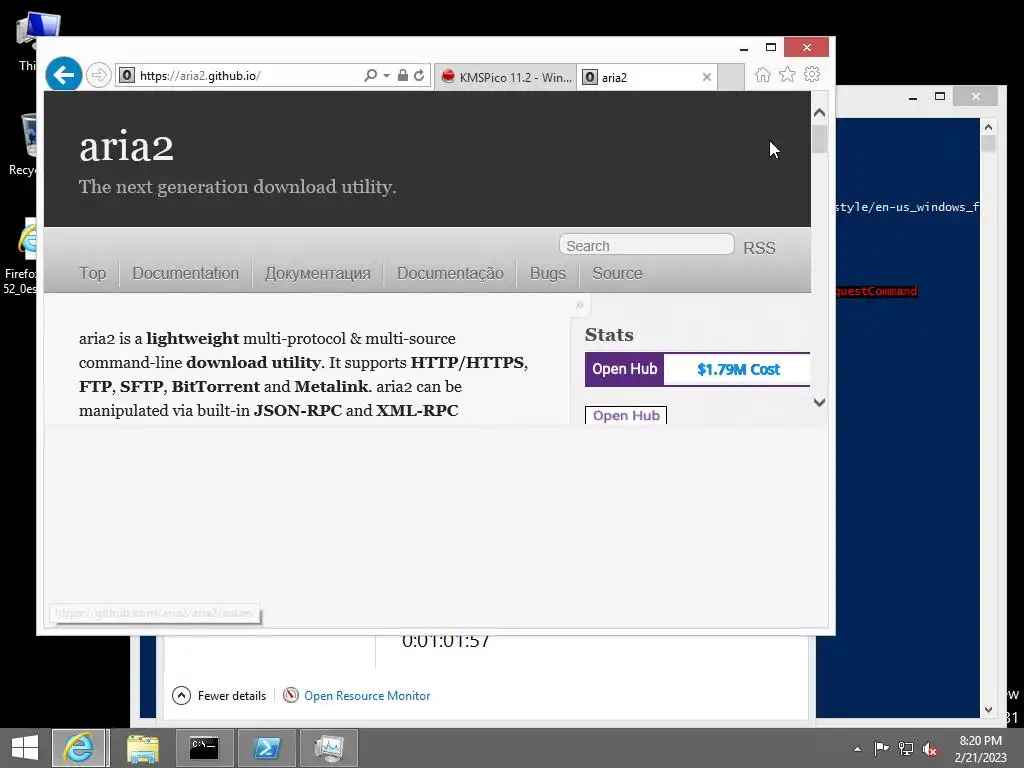Open the Windows Start button
This screenshot has width=1024, height=768.
coord(25,748)
